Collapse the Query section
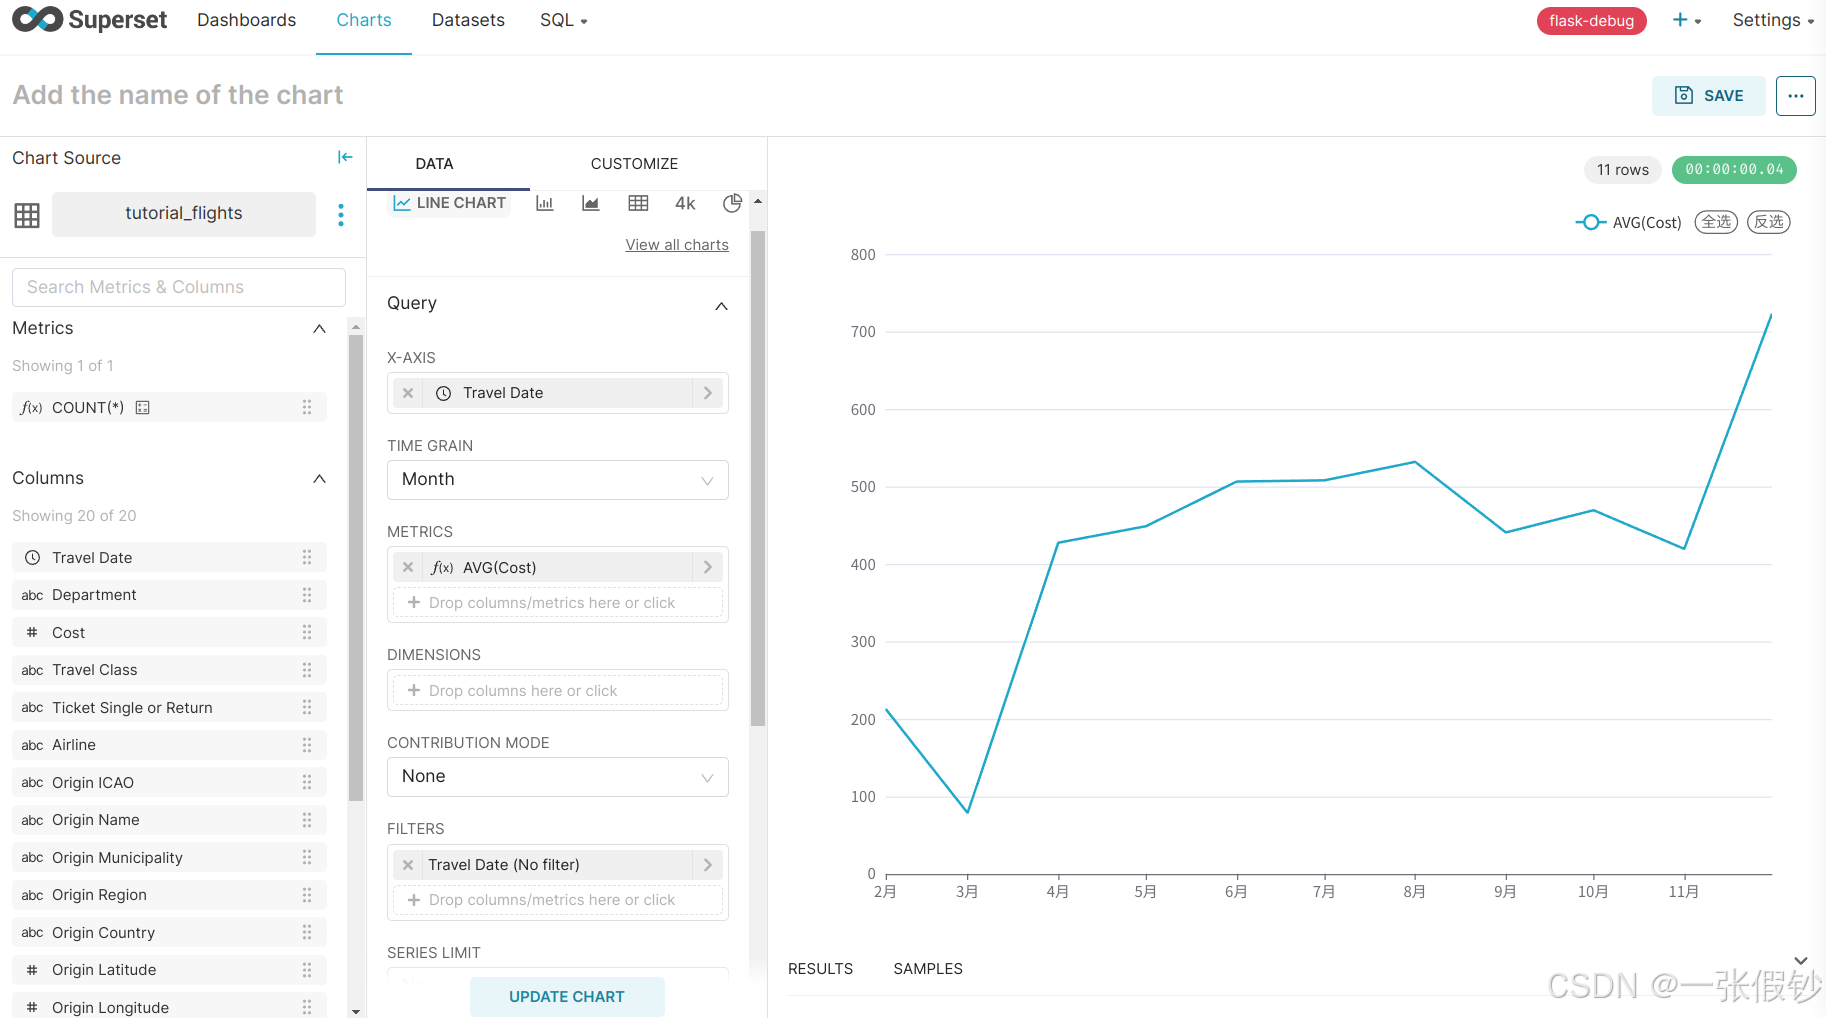 [x=721, y=305]
